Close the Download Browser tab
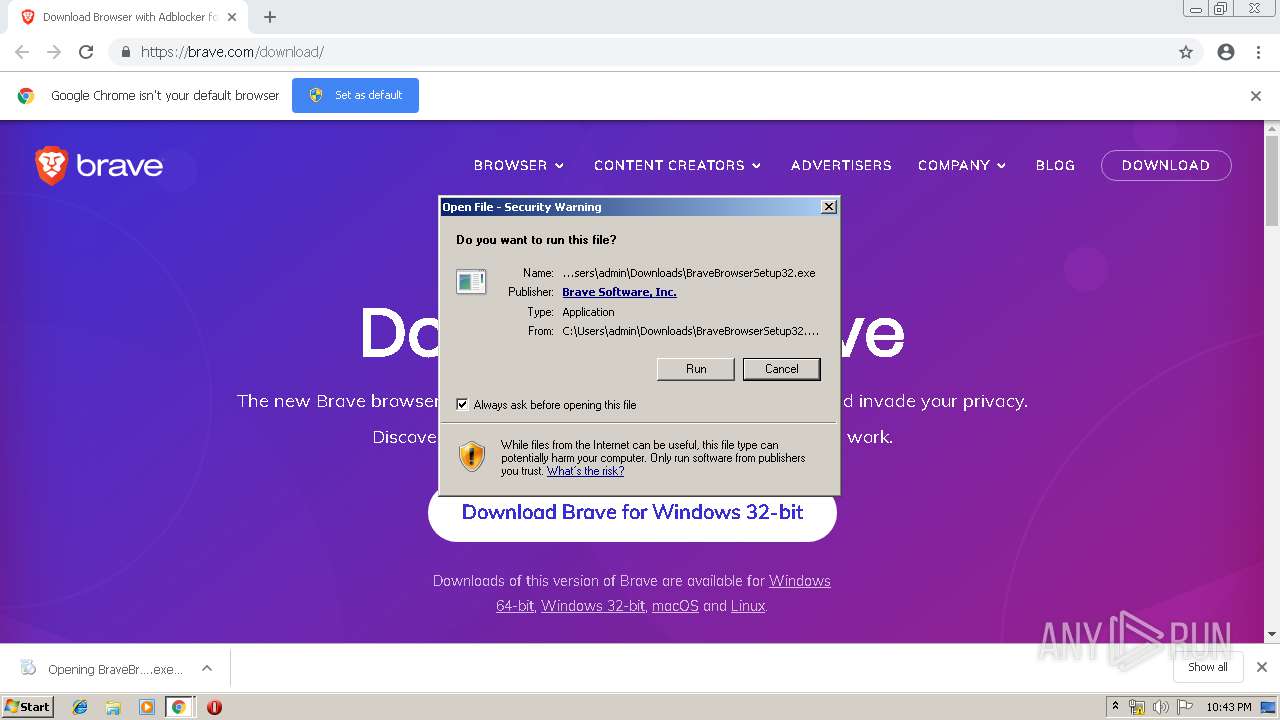The width and height of the screenshot is (1280, 720). (232, 17)
